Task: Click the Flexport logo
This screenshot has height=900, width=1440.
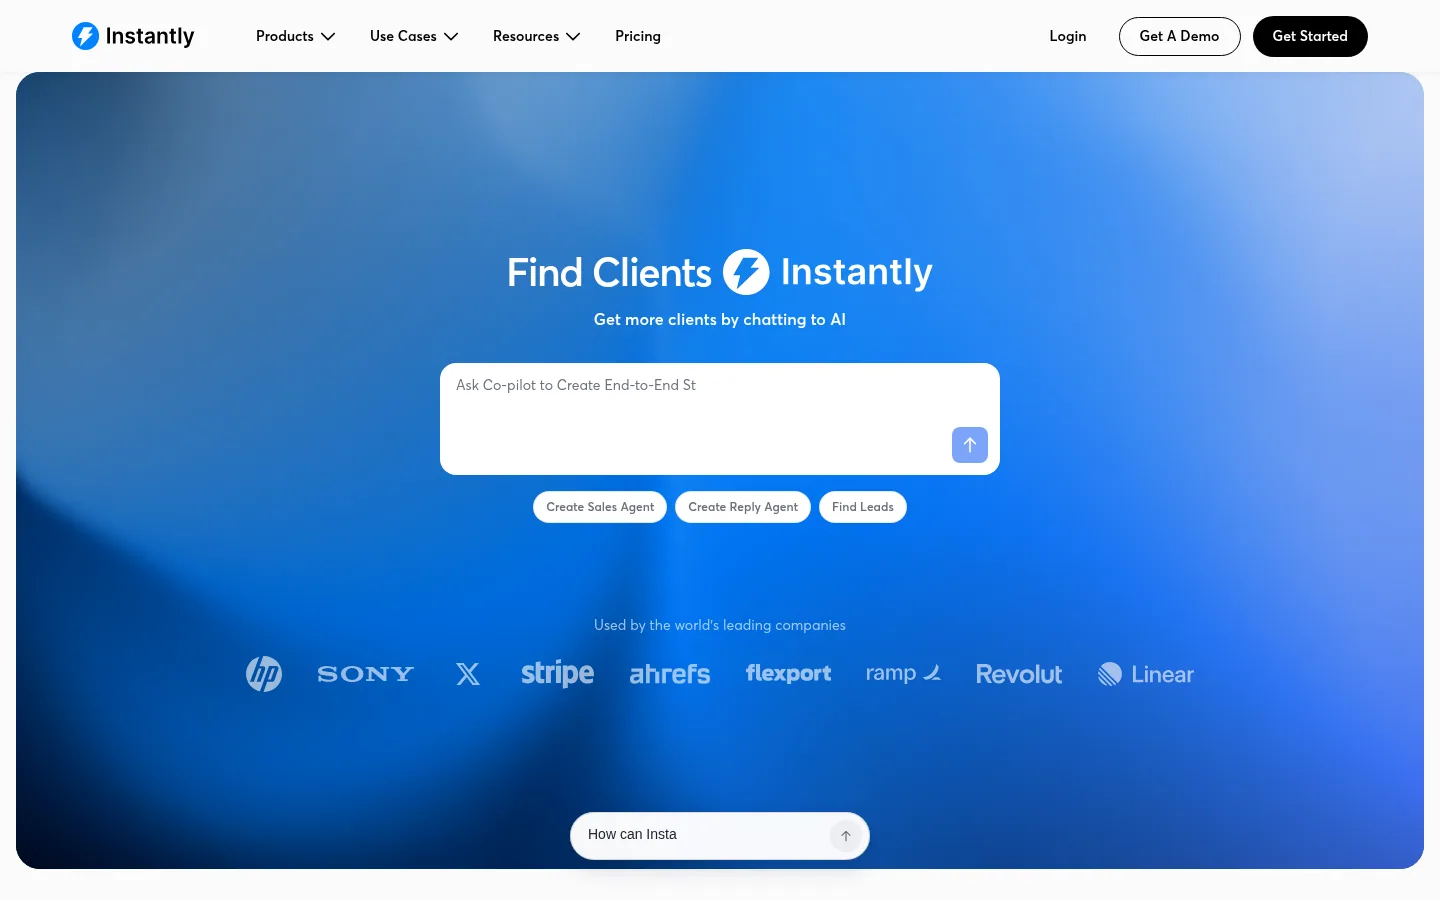Action: (788, 674)
